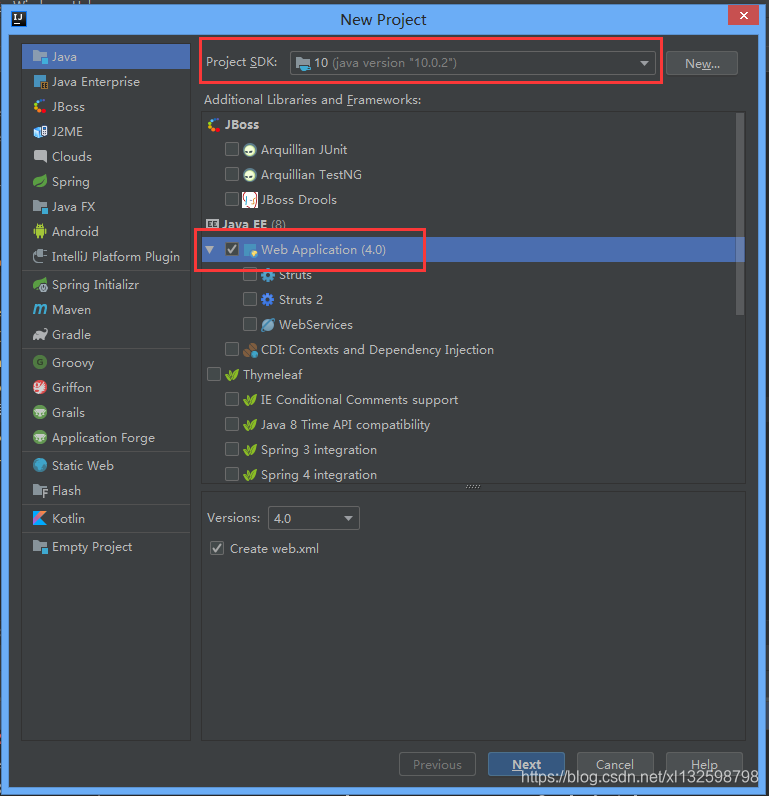This screenshot has height=796, width=769.
Task: Select Static Web project type
Action: point(106,465)
